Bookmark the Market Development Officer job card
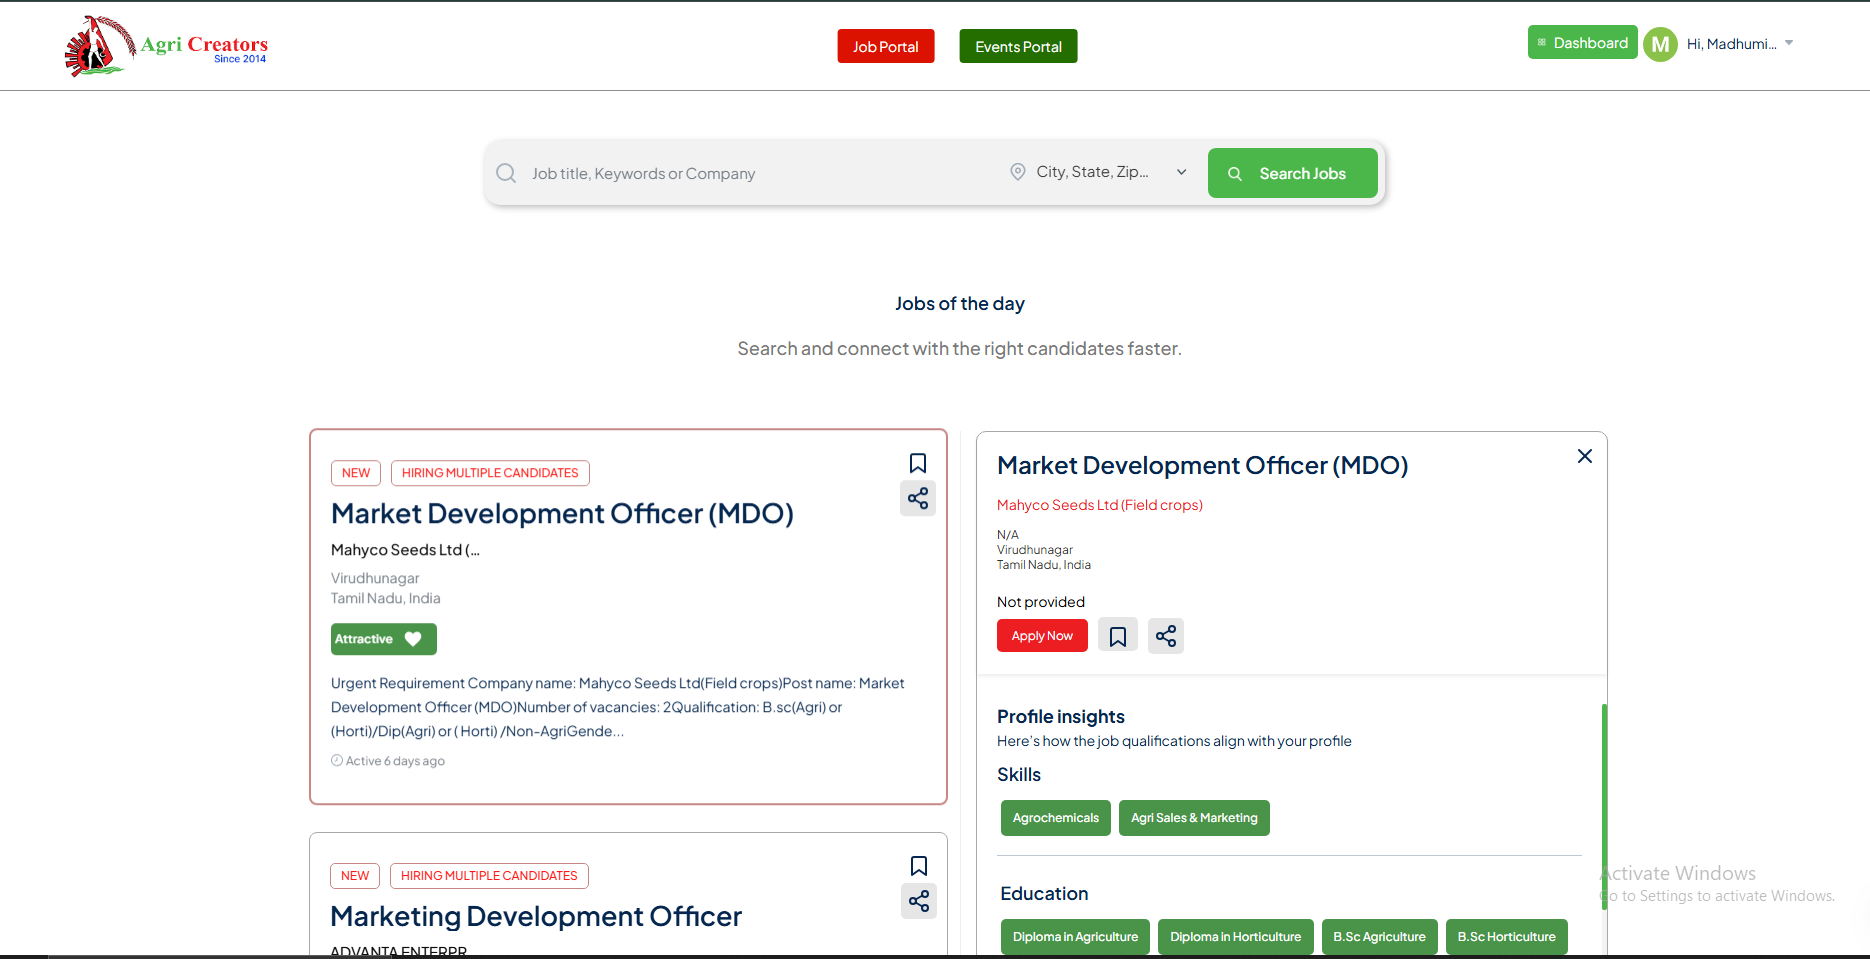Screen dimensions: 1870x959 coord(917,463)
